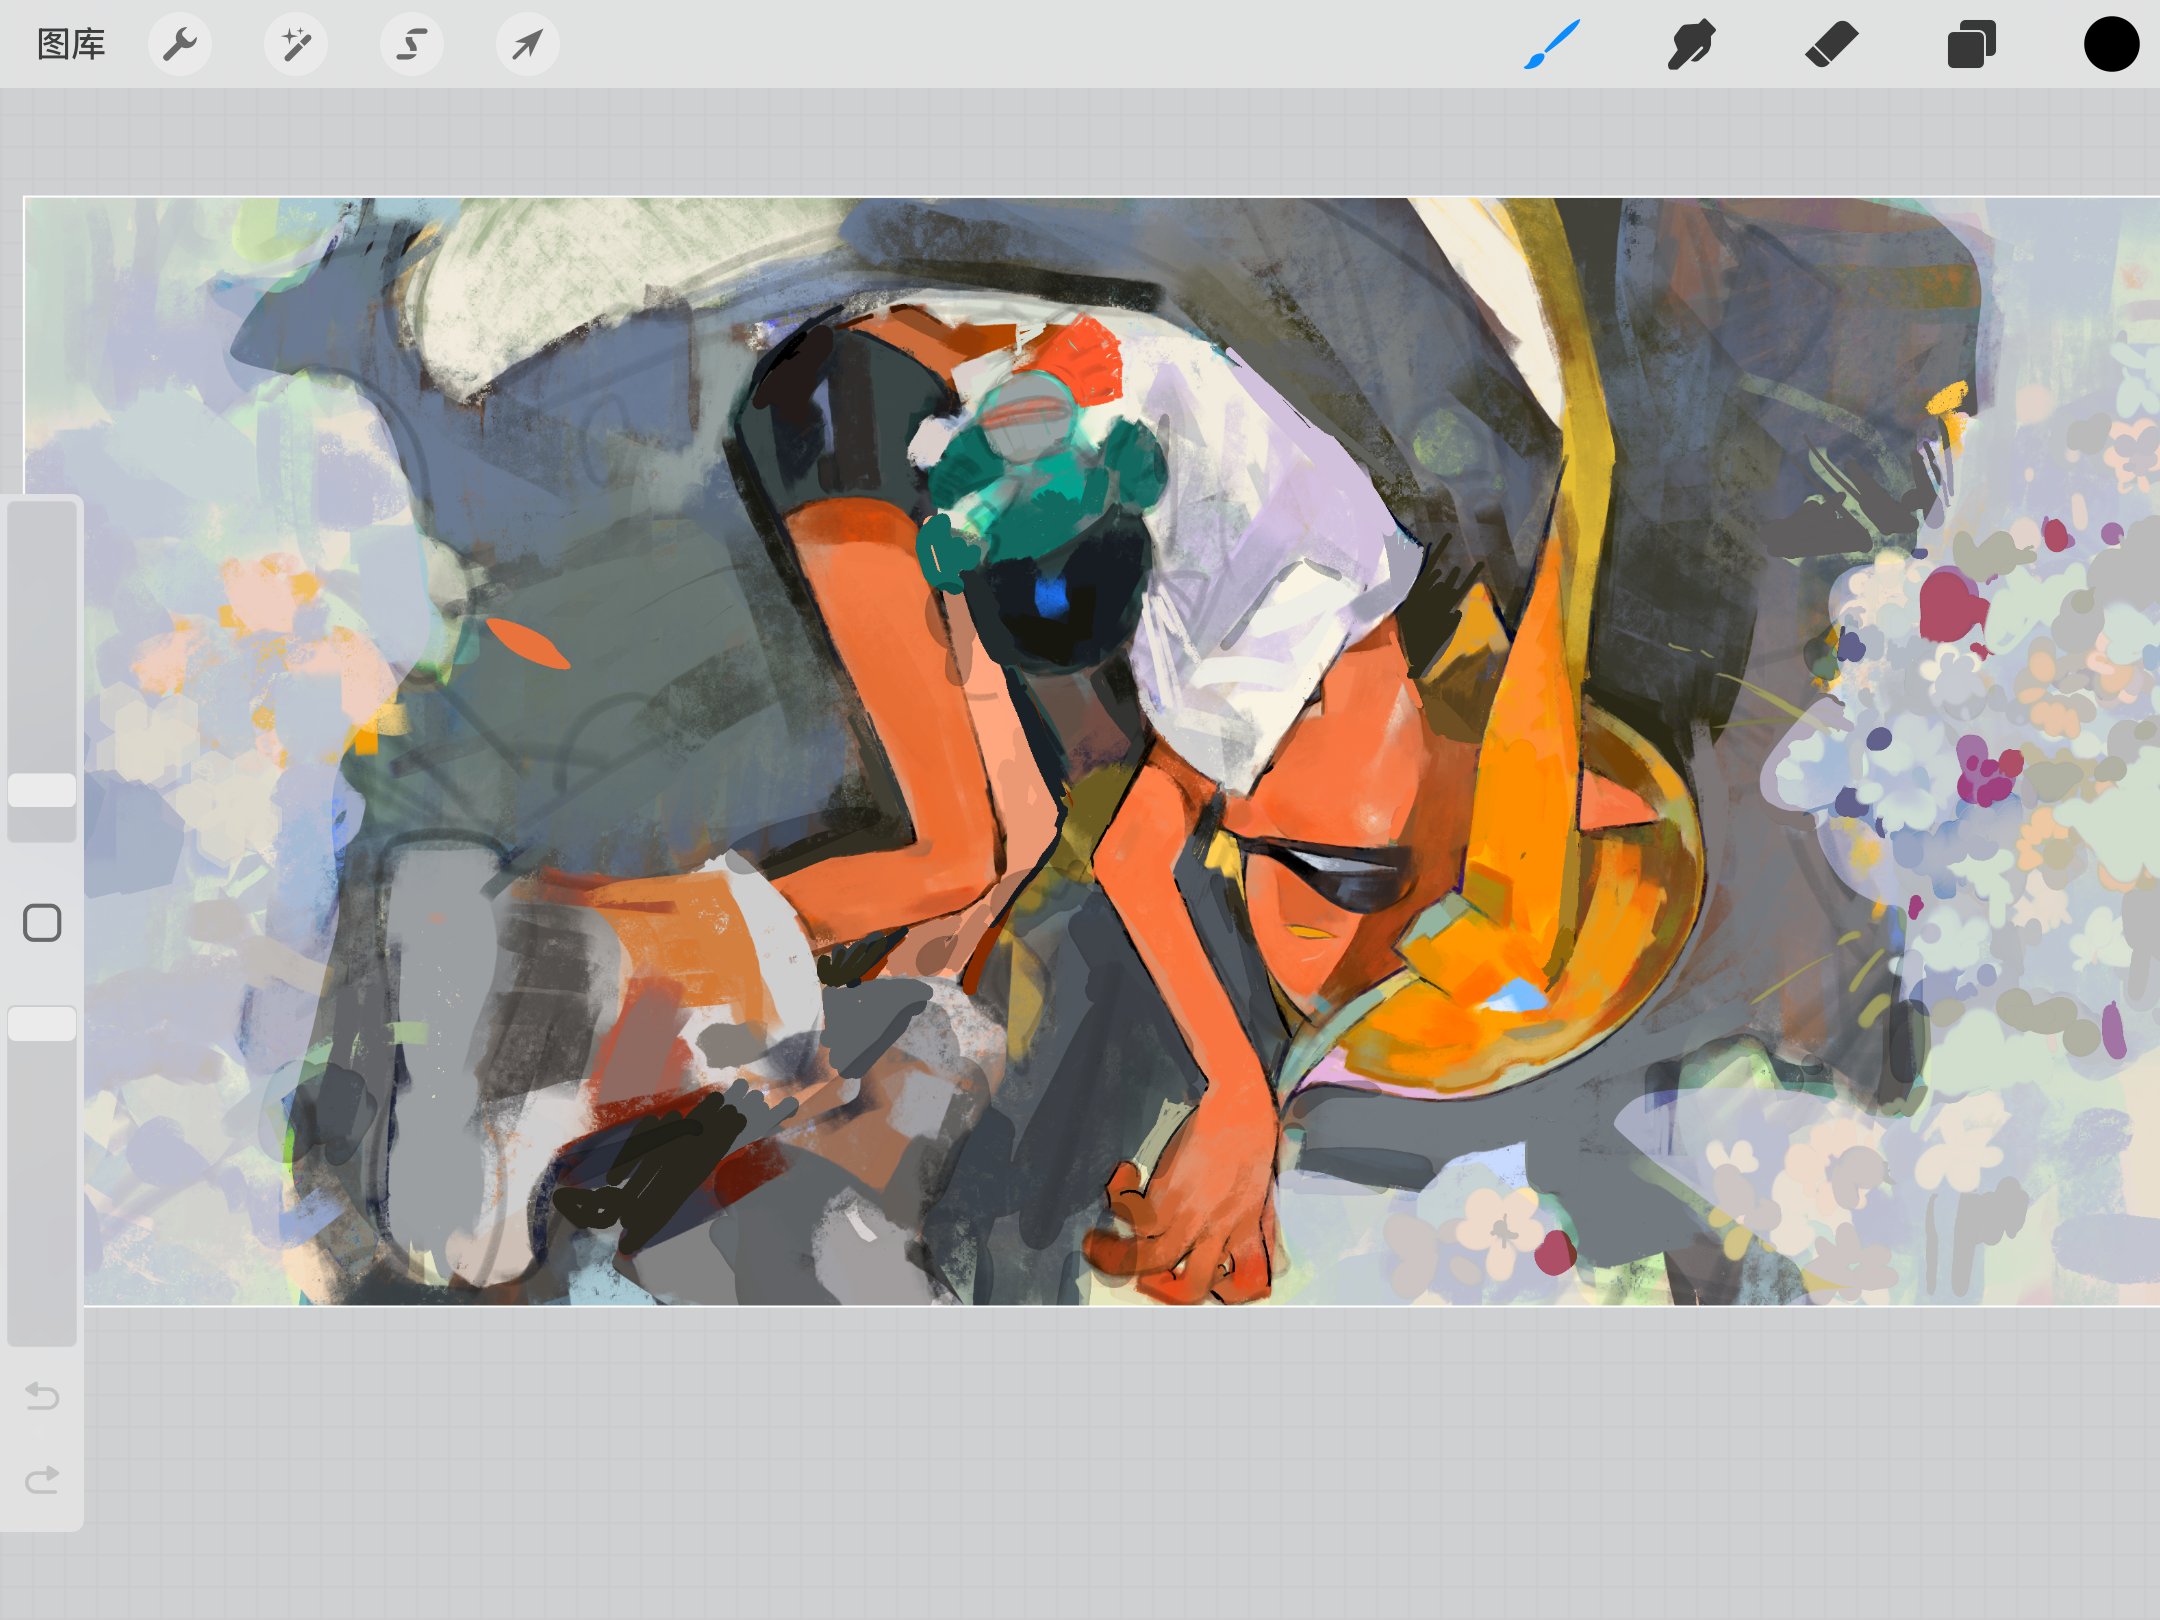Select the Brush paint tool

1552,44
